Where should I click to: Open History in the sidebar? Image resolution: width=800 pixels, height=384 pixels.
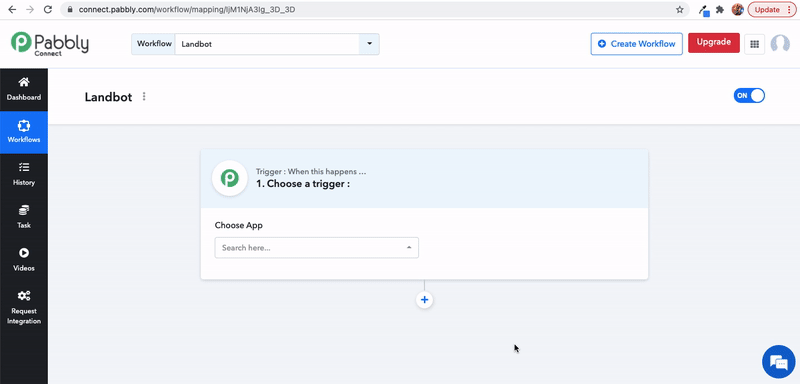[24, 175]
